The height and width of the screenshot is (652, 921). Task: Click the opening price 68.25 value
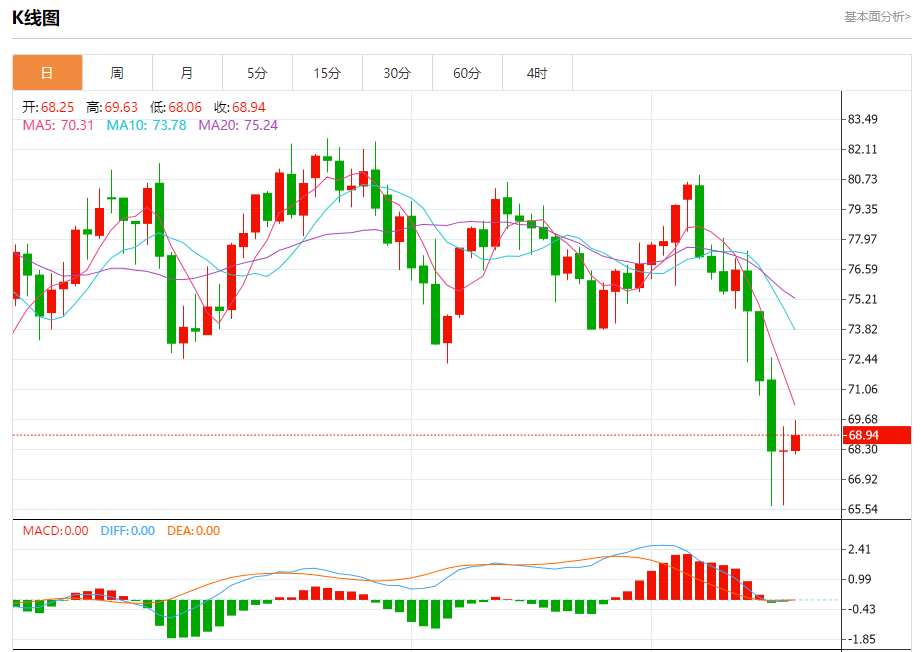coord(58,107)
